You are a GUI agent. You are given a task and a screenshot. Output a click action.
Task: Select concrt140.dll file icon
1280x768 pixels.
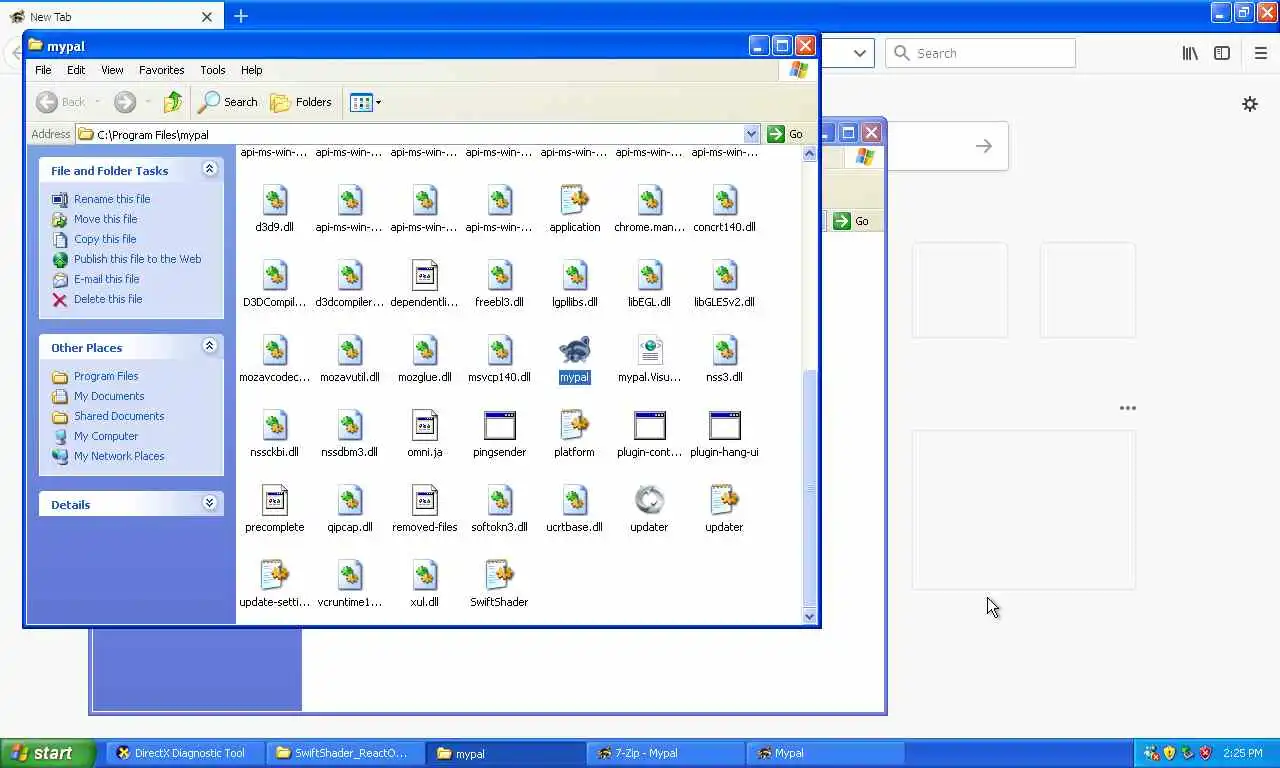point(725,200)
